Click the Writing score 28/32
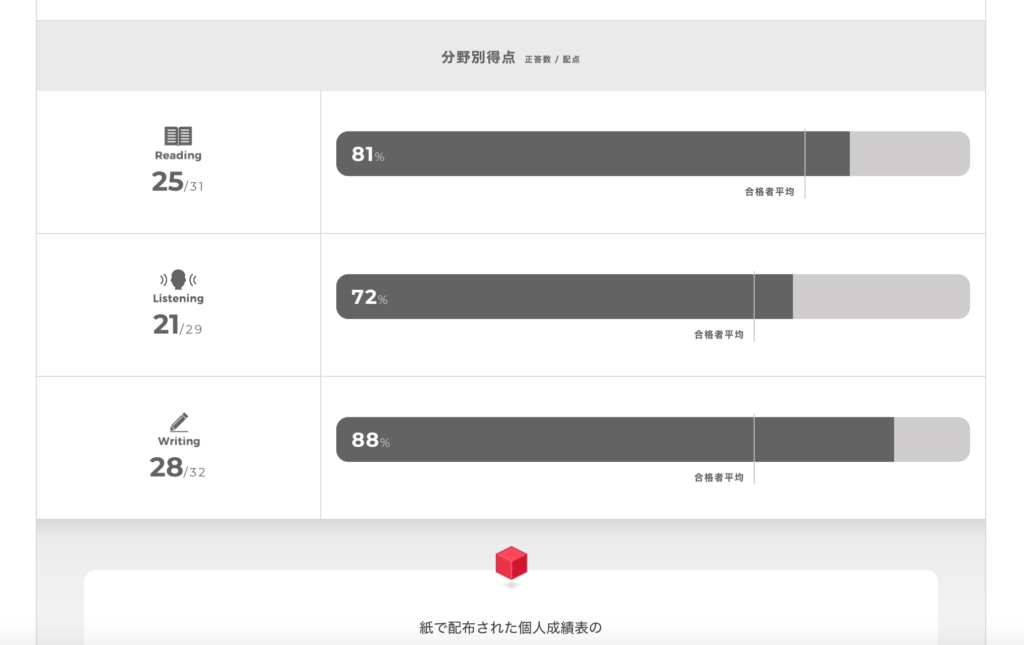 (x=177, y=469)
